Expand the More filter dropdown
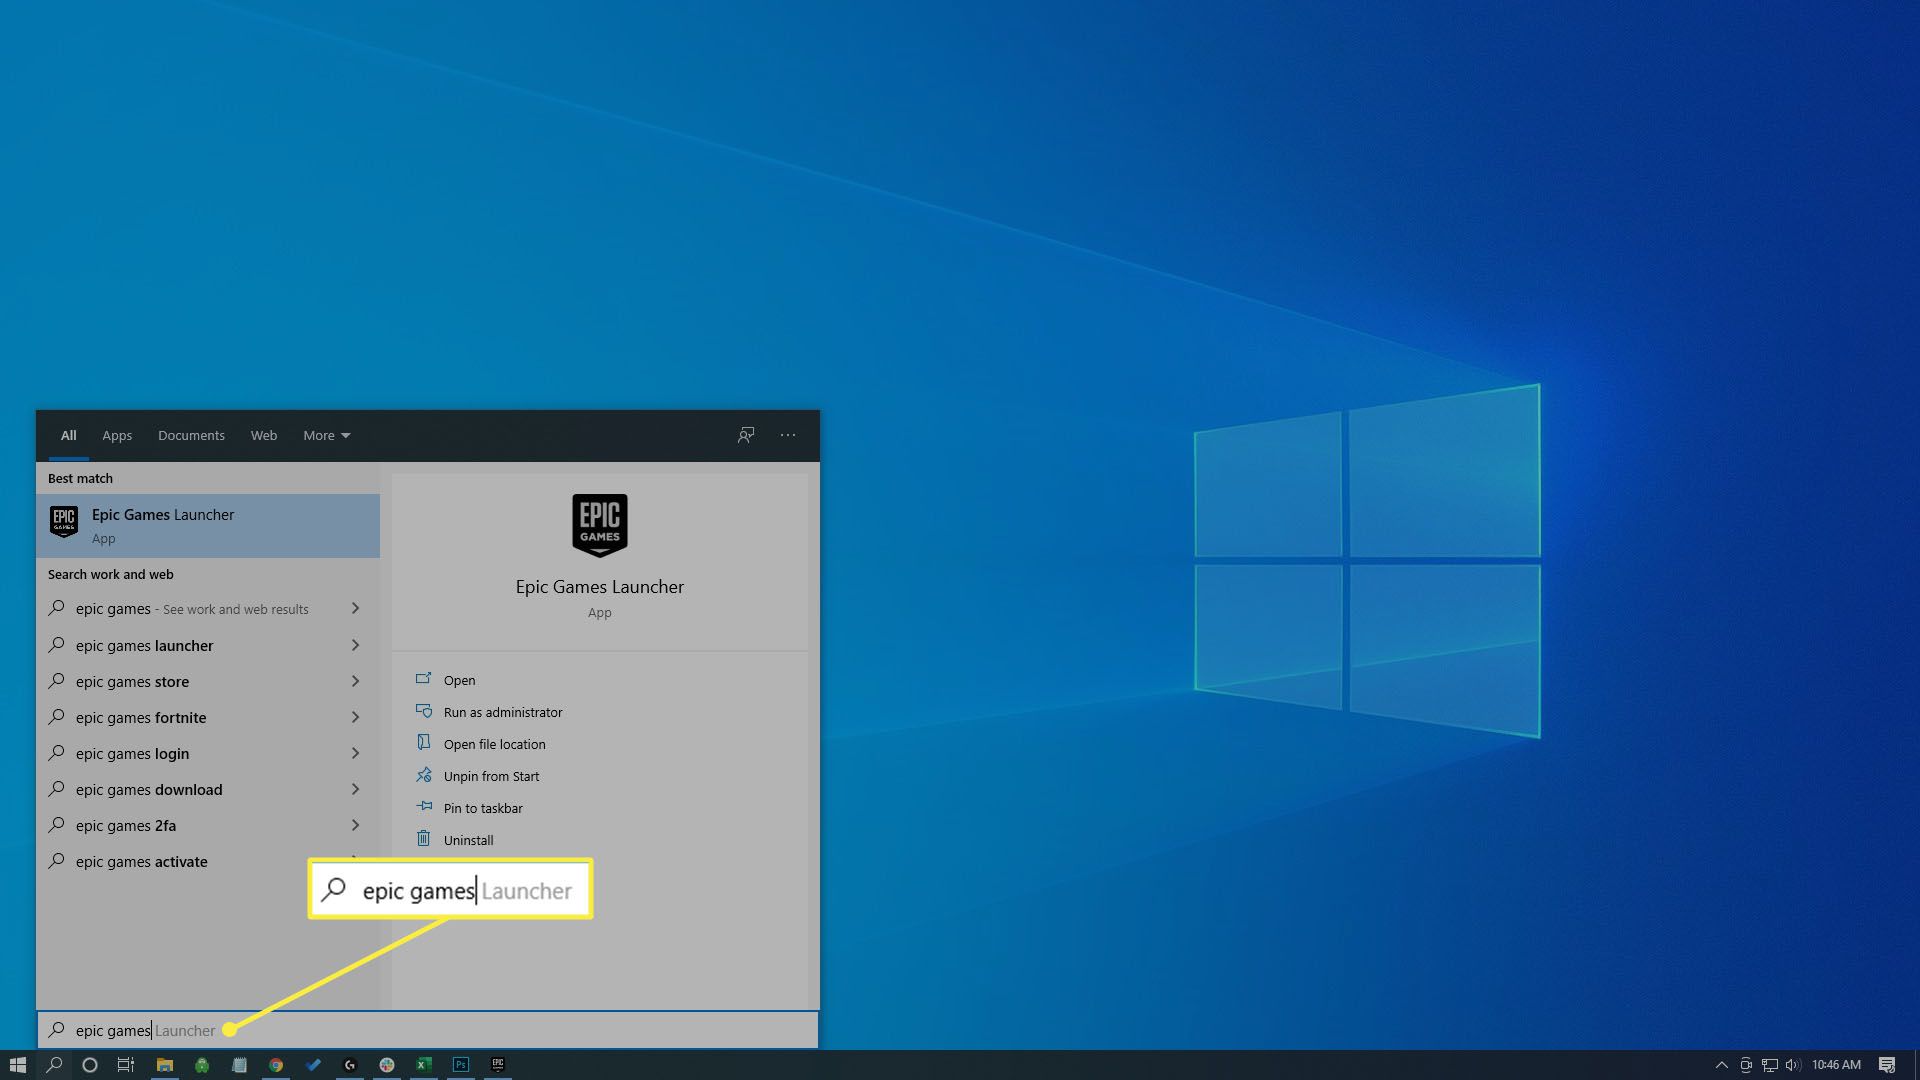 (327, 435)
